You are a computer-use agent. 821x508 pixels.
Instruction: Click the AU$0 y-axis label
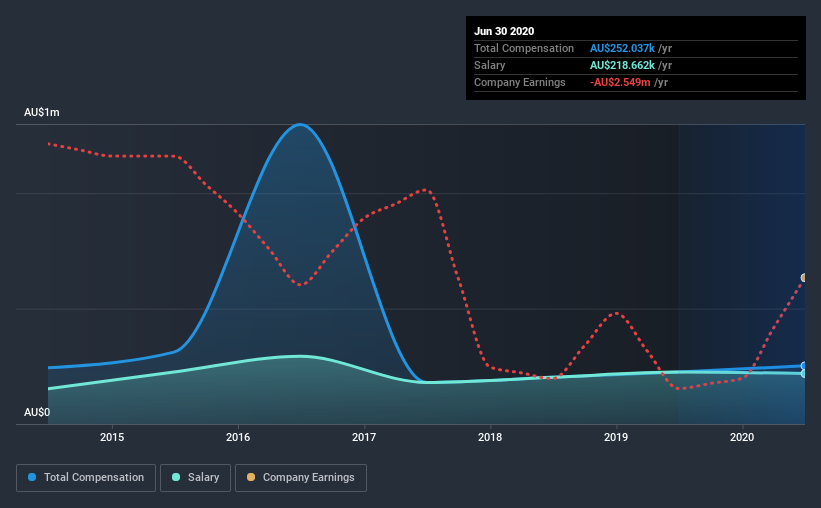pos(37,413)
